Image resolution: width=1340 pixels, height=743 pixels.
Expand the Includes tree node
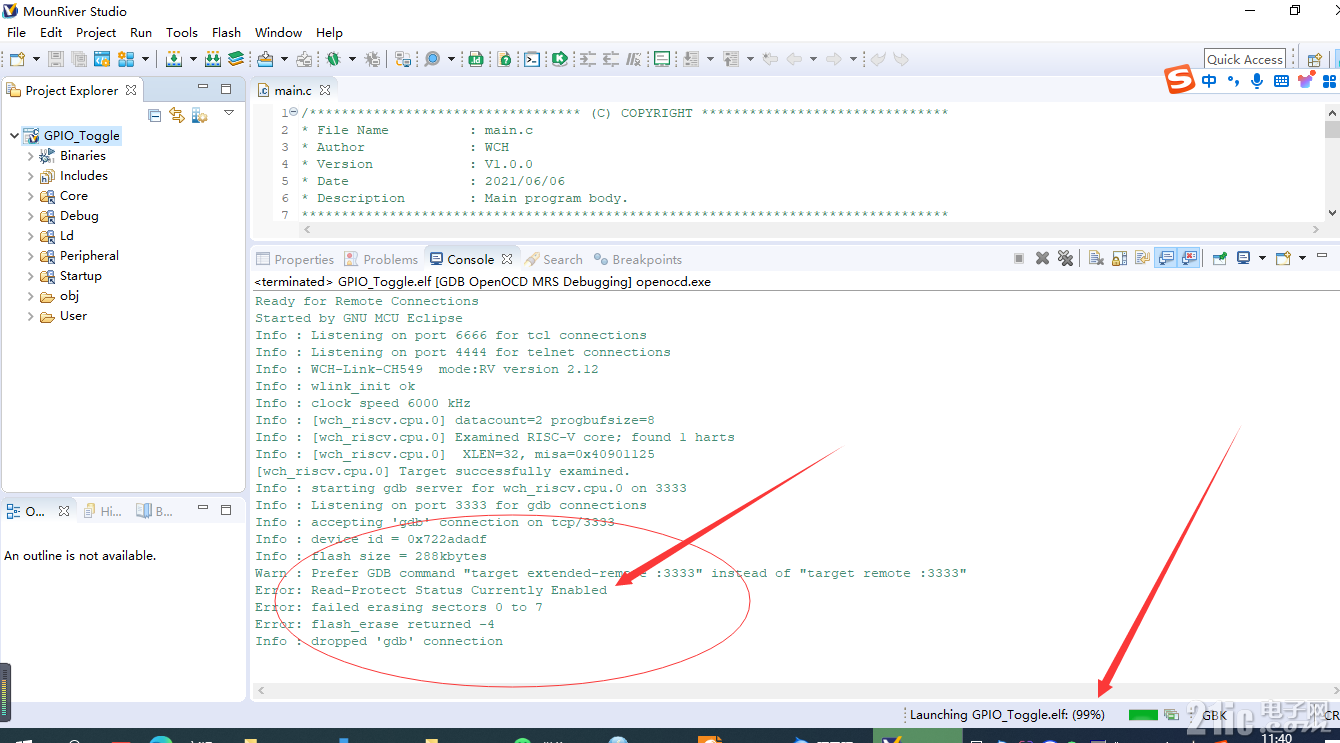click(30, 176)
